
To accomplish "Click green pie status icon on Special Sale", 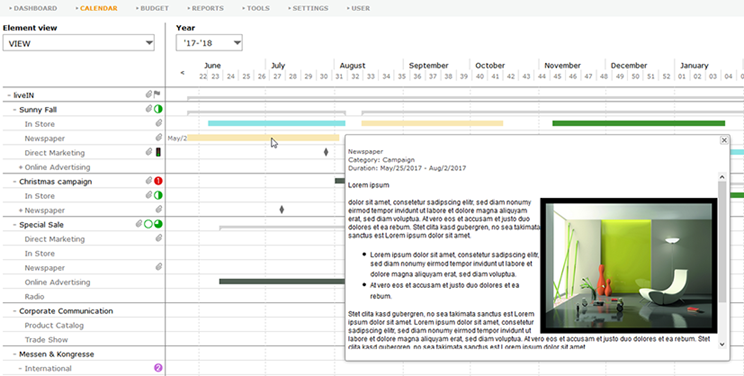I will 158,224.
